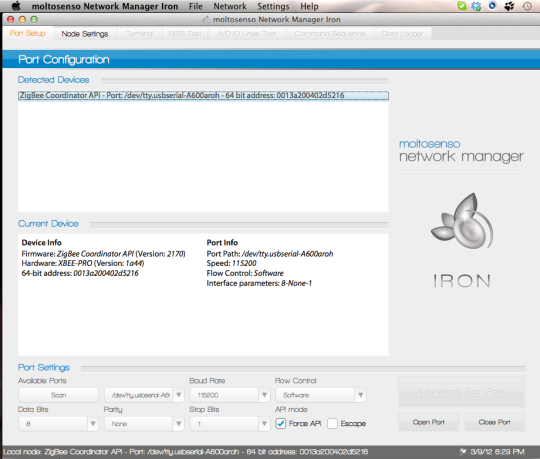Click the Local node status bar text
540x459 pixels.
click(186, 451)
